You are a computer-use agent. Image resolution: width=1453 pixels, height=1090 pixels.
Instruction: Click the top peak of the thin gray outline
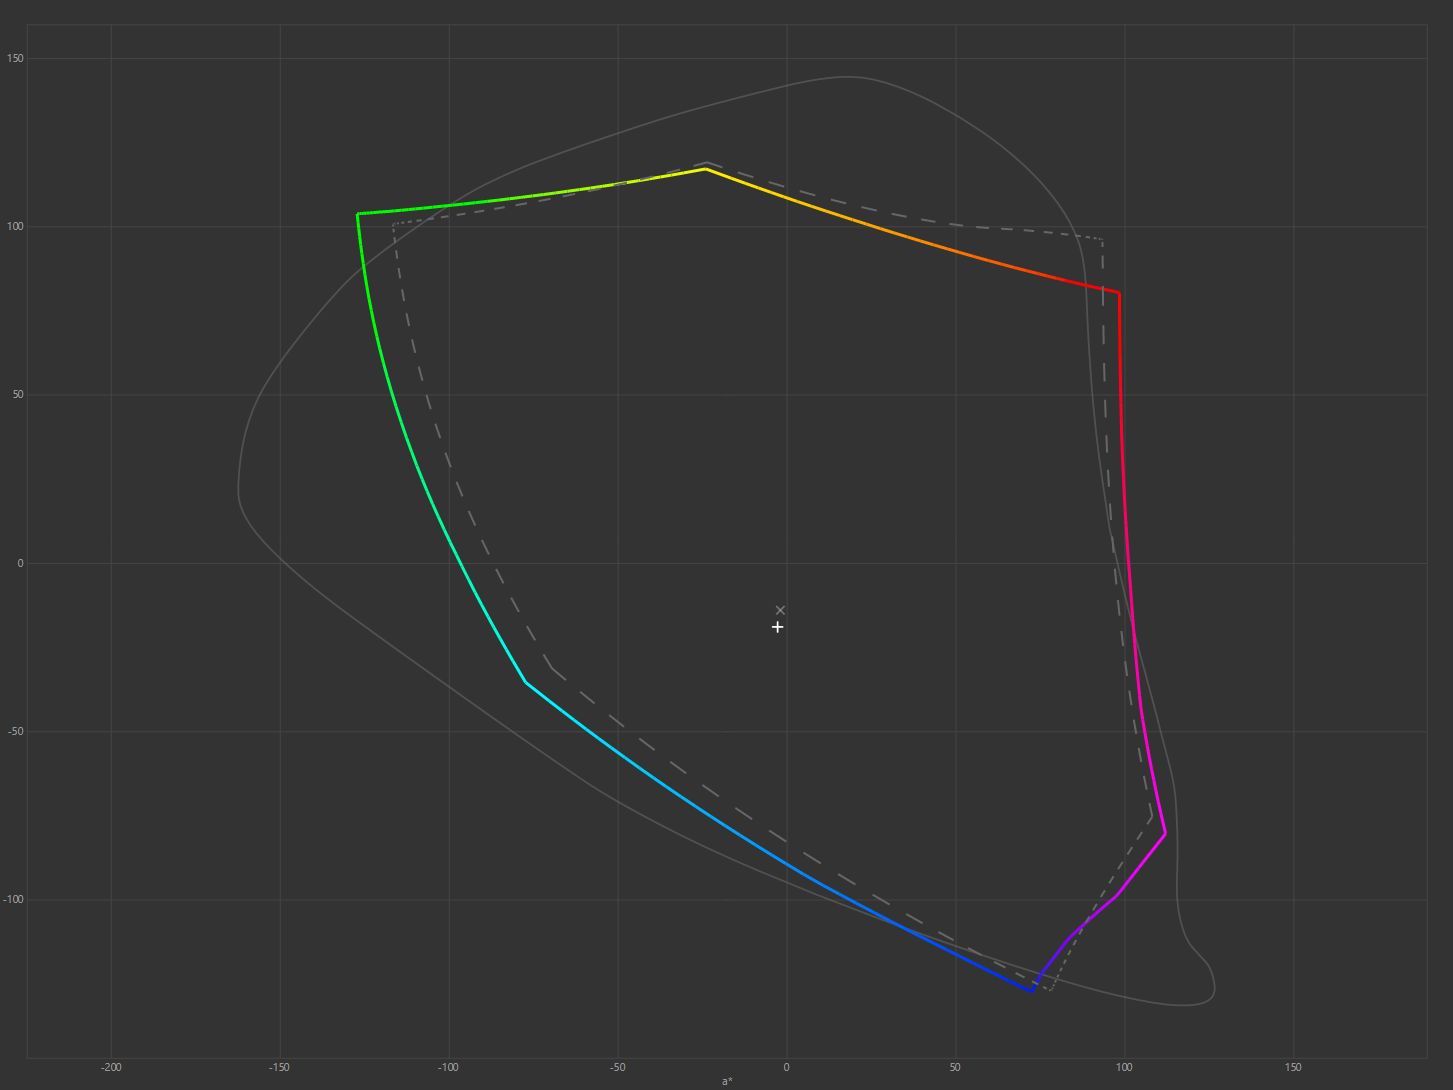click(x=847, y=77)
